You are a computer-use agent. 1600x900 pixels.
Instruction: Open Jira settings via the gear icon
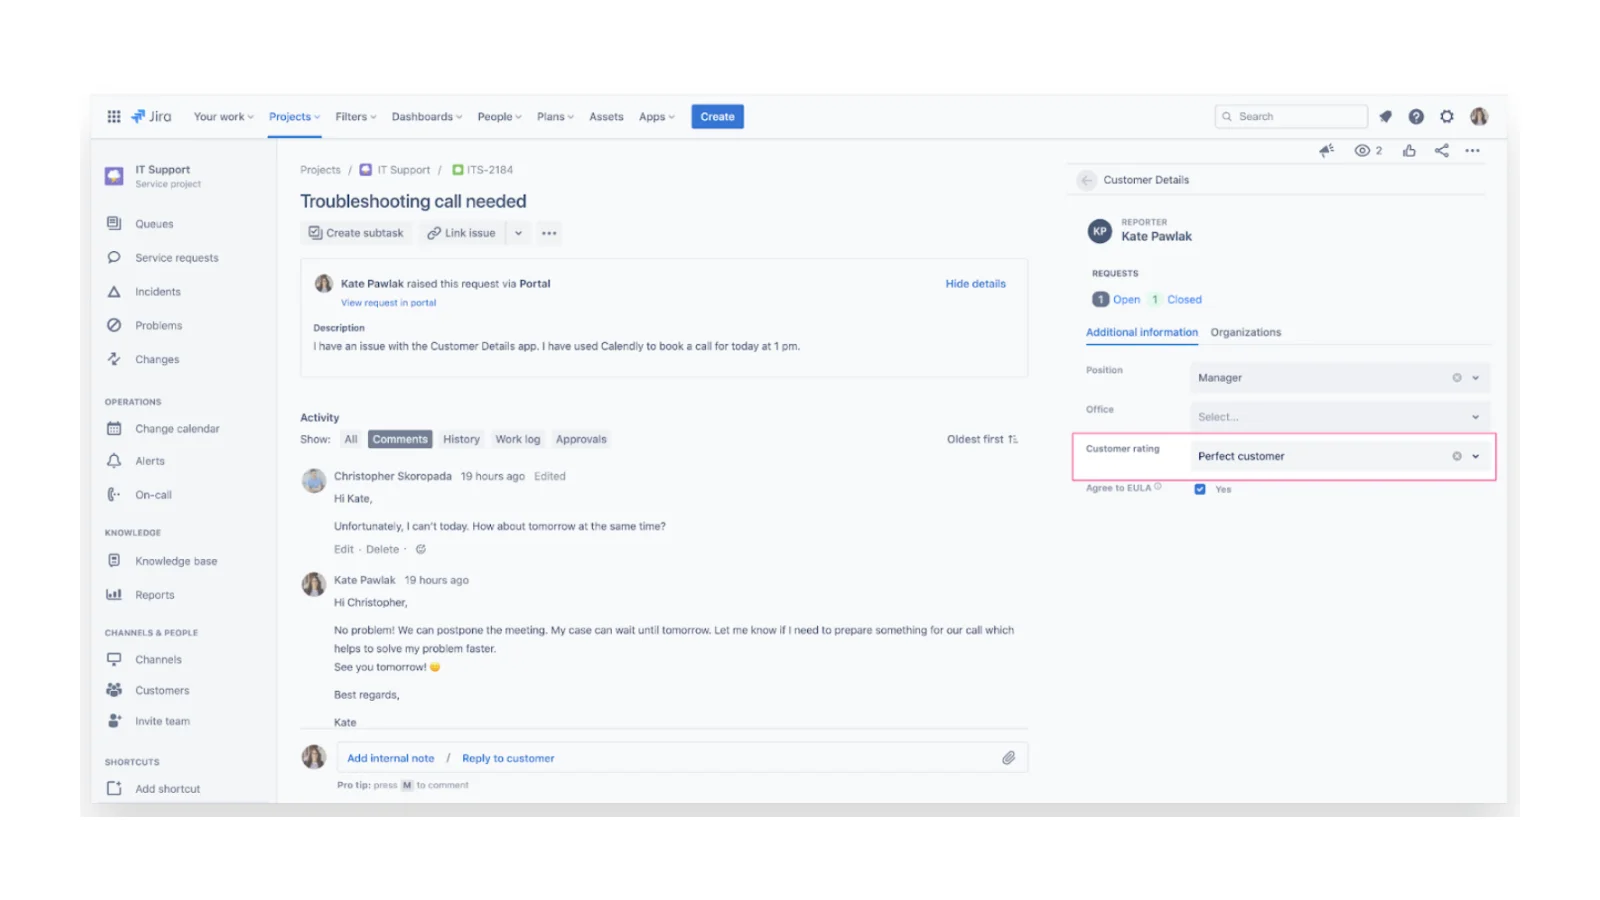1447,116
